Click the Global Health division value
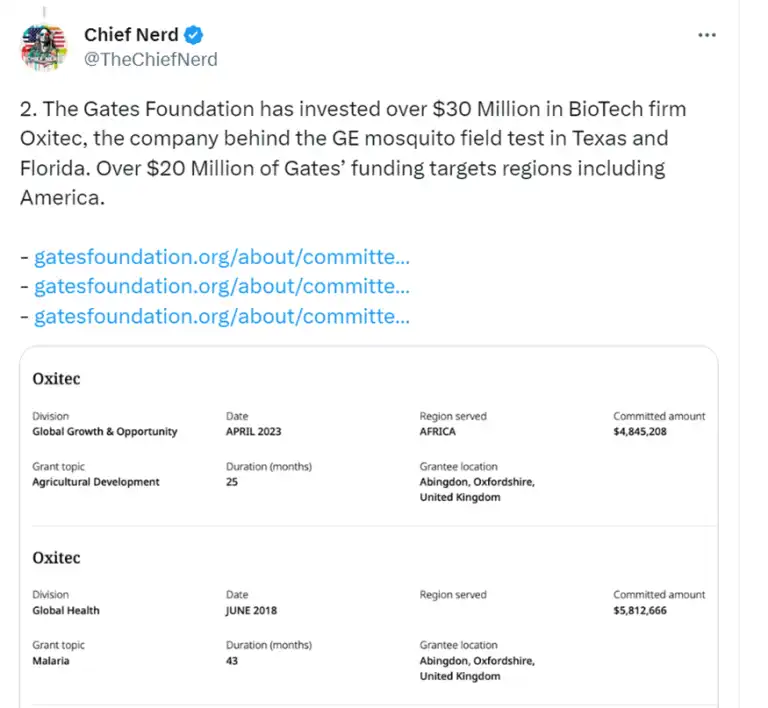The image size is (768, 708). tap(66, 610)
